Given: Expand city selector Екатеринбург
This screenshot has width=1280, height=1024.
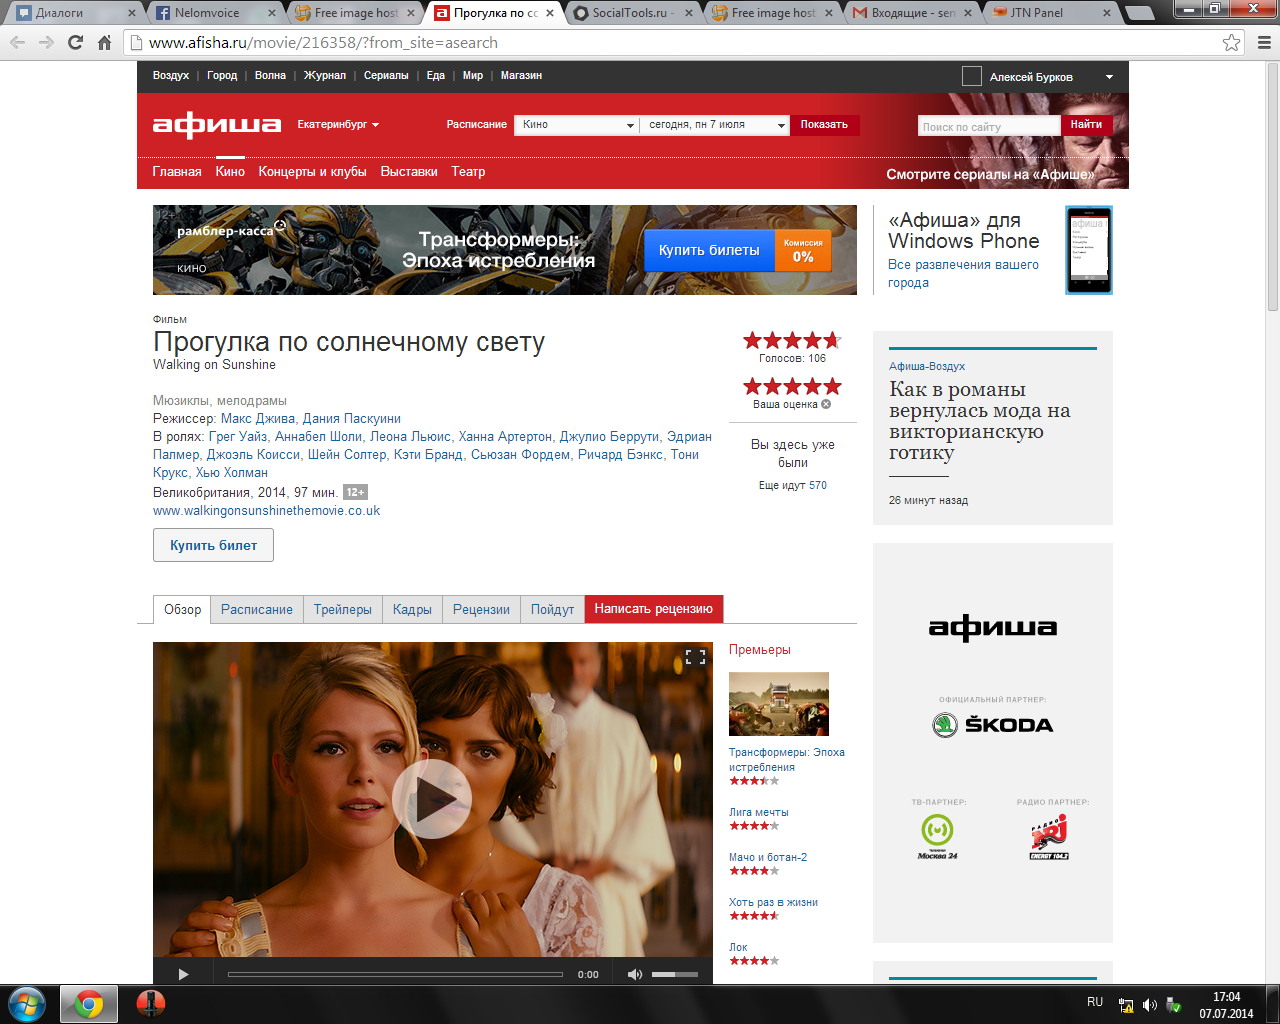Looking at the screenshot, I should point(338,125).
